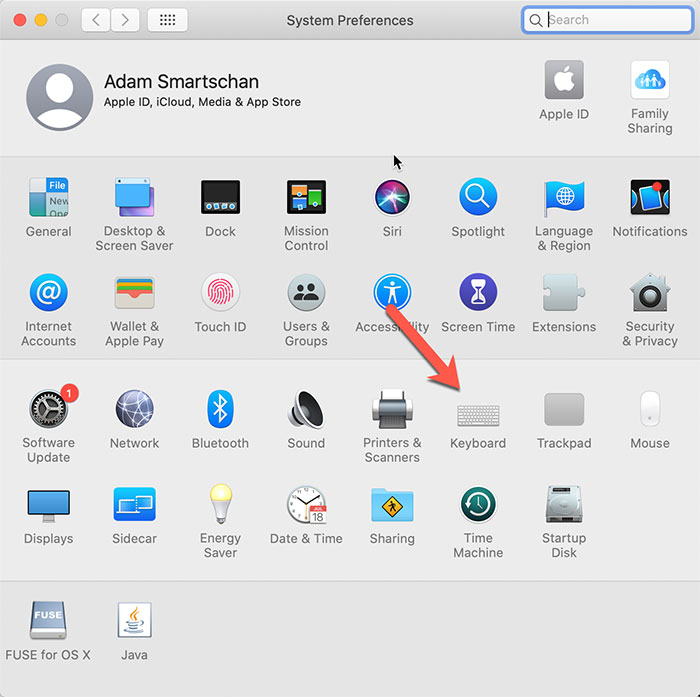Open Mission Control preferences
Viewport: 700px width, 697px height.
pyautogui.click(x=306, y=197)
